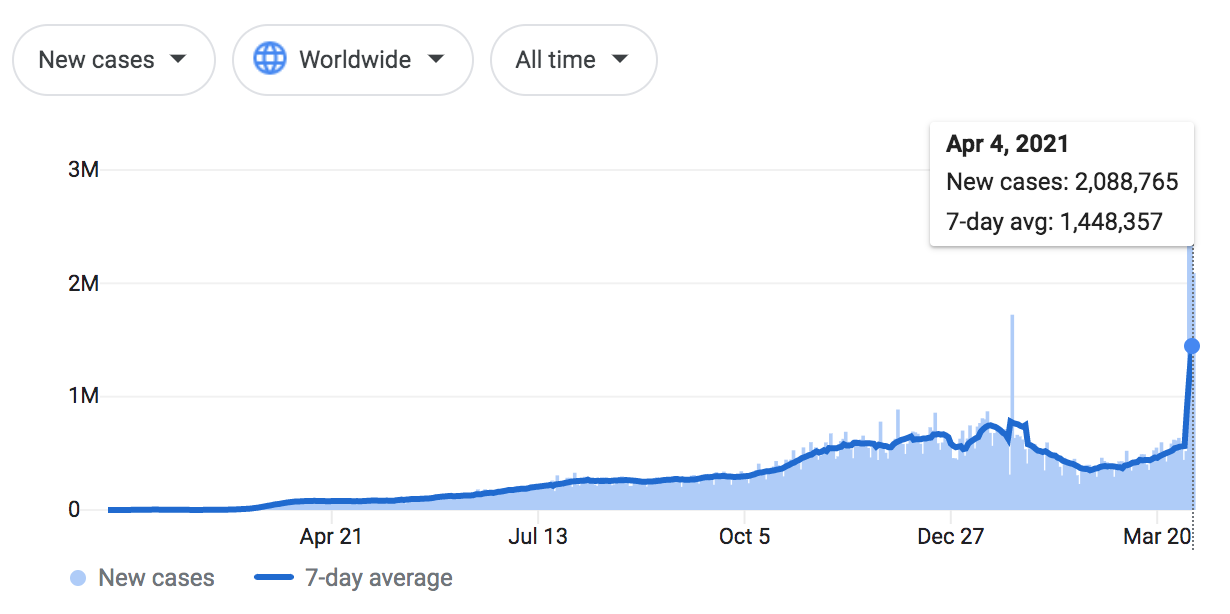
Task: Expand the Worldwide region dropdown arrow
Action: [x=435, y=59]
